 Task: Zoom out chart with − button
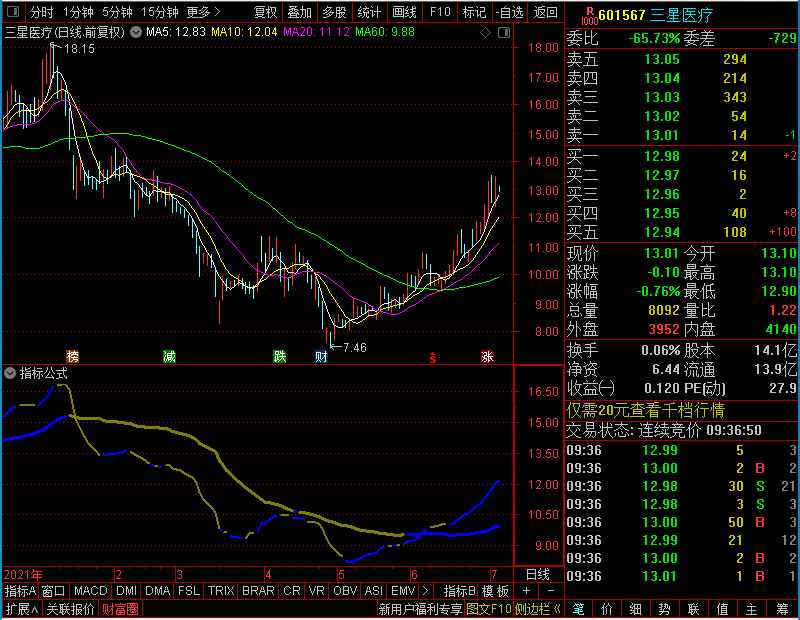551,591
